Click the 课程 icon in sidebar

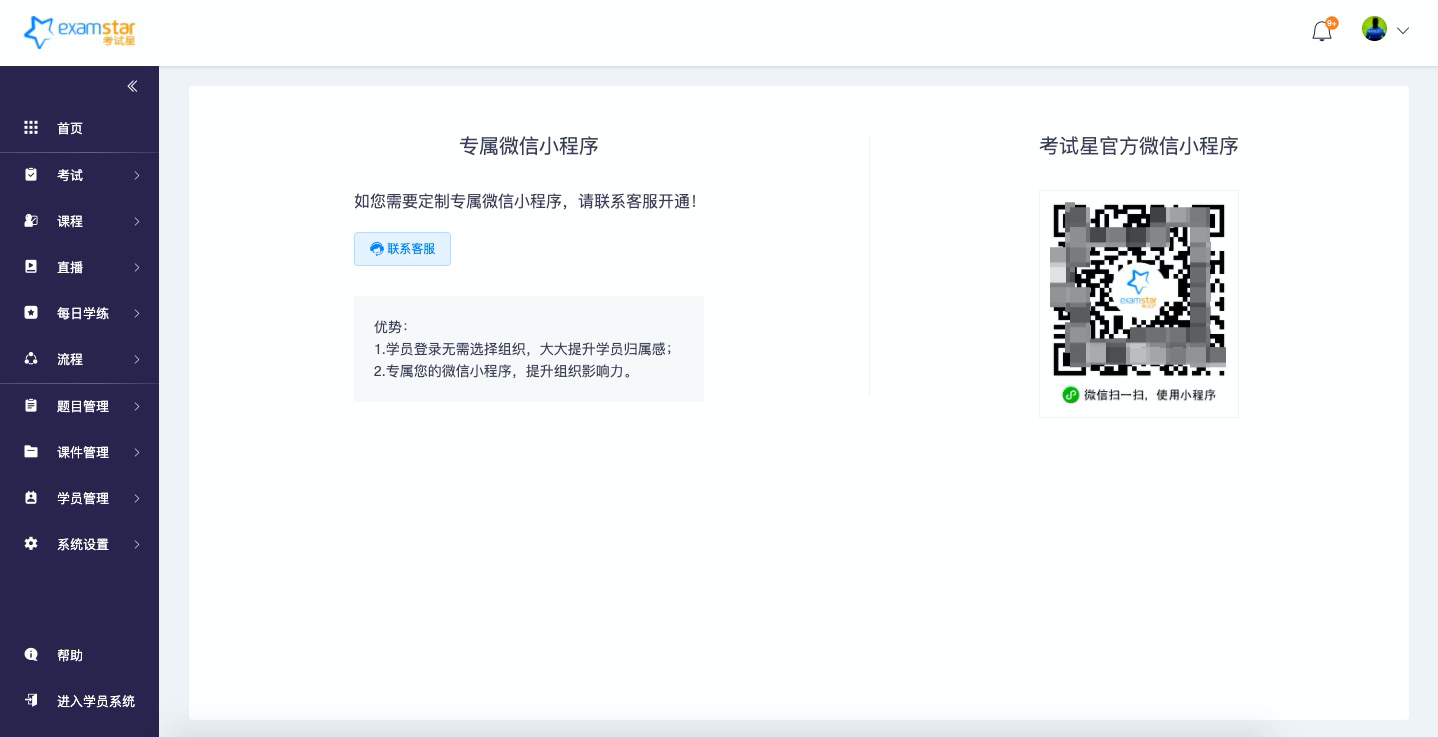tap(31, 220)
